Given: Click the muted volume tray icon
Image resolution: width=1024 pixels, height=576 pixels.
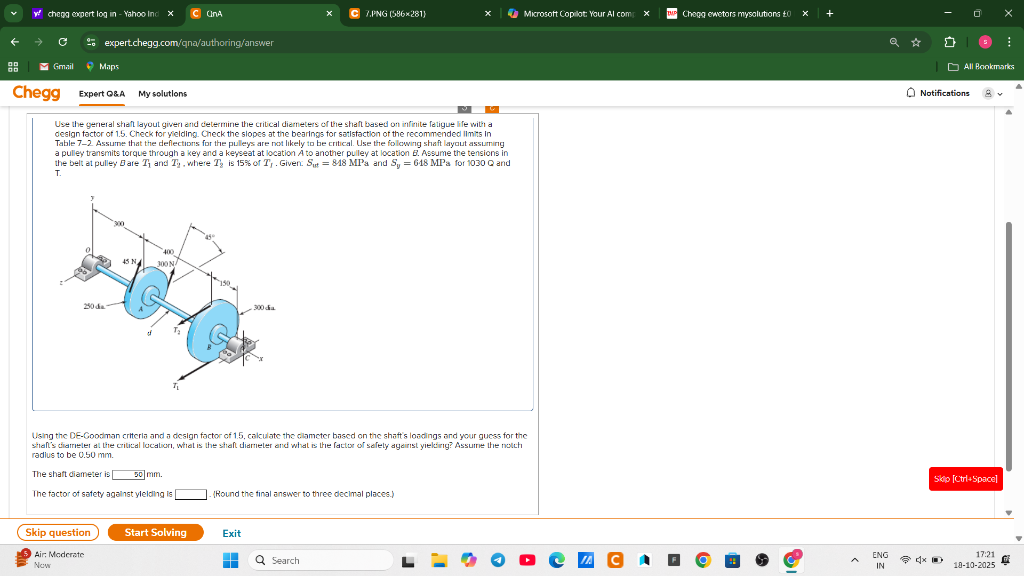Looking at the screenshot, I should click(x=921, y=560).
